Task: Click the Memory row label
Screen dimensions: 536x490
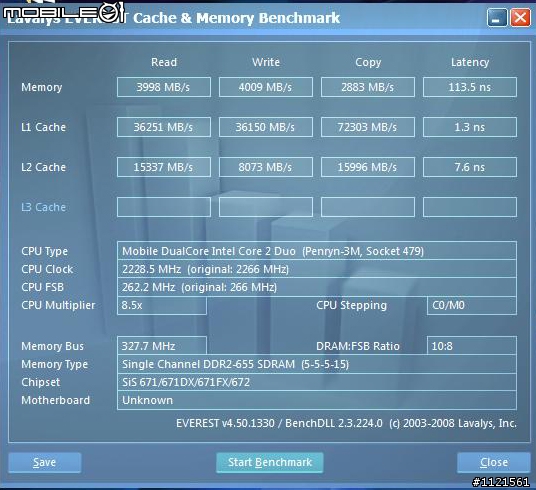Action: (x=42, y=87)
